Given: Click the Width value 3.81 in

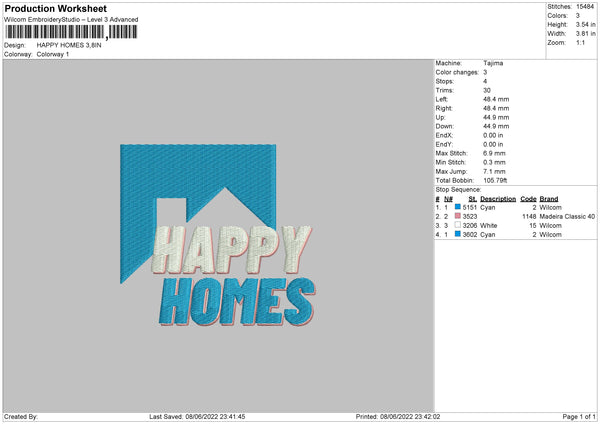Looking at the screenshot, I should (x=585, y=34).
